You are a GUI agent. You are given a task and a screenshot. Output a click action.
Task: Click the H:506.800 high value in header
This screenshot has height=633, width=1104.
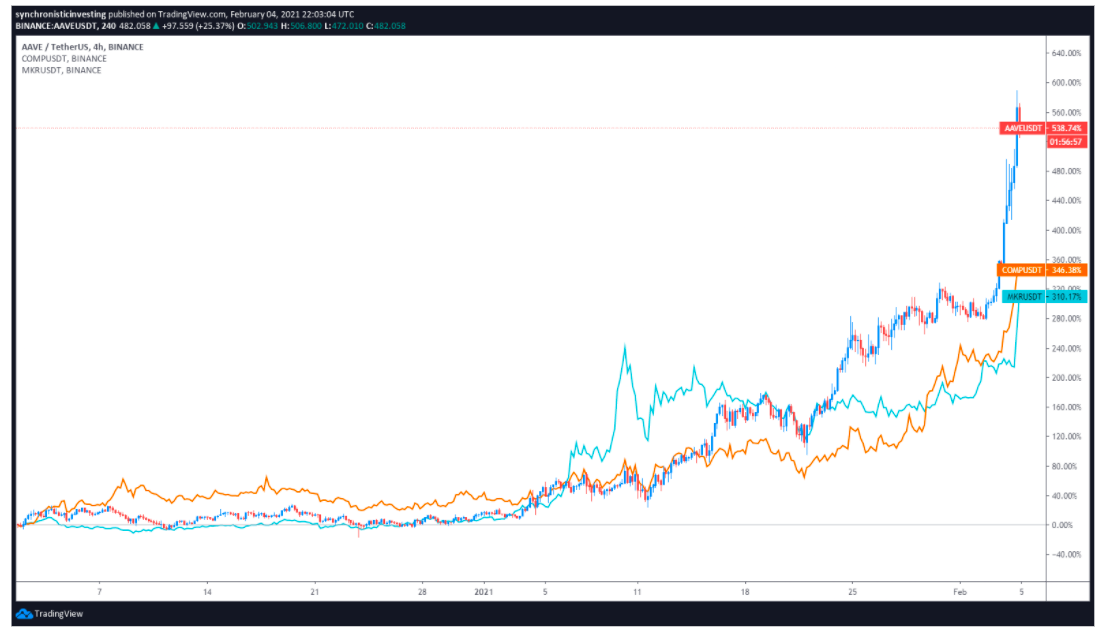coord(301,26)
